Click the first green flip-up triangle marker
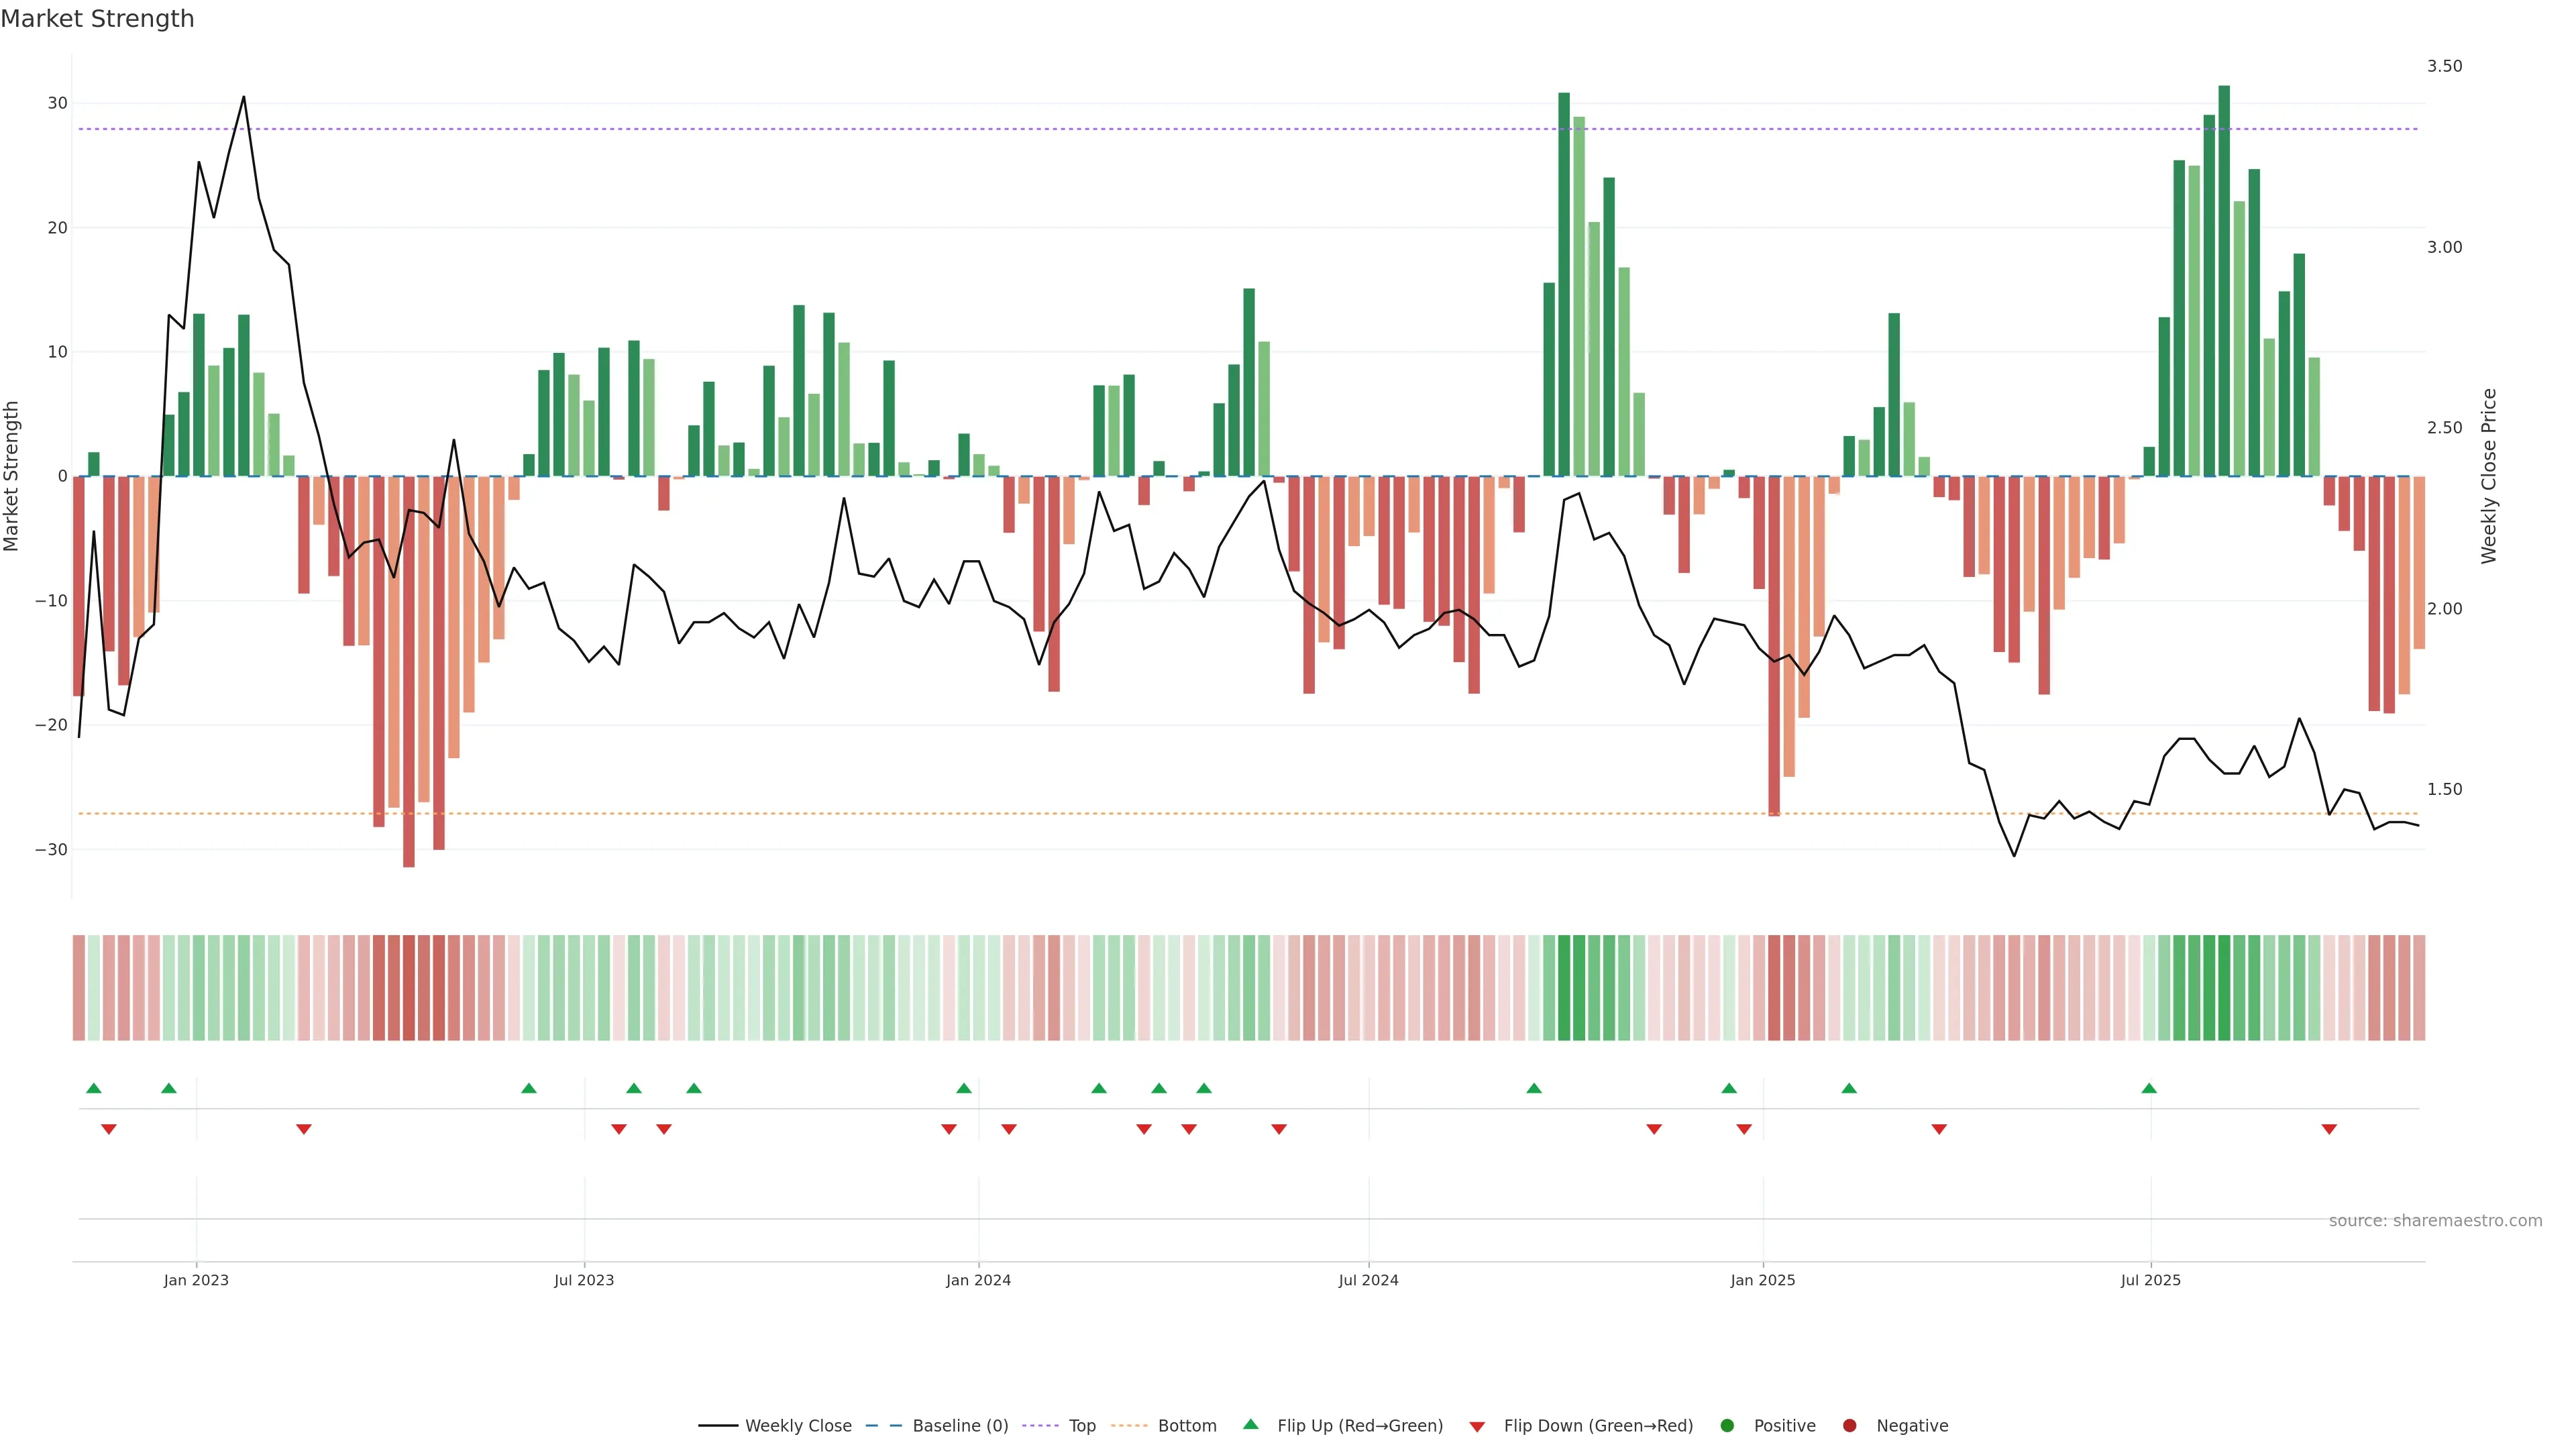The width and height of the screenshot is (2576, 1449). 94,1088
